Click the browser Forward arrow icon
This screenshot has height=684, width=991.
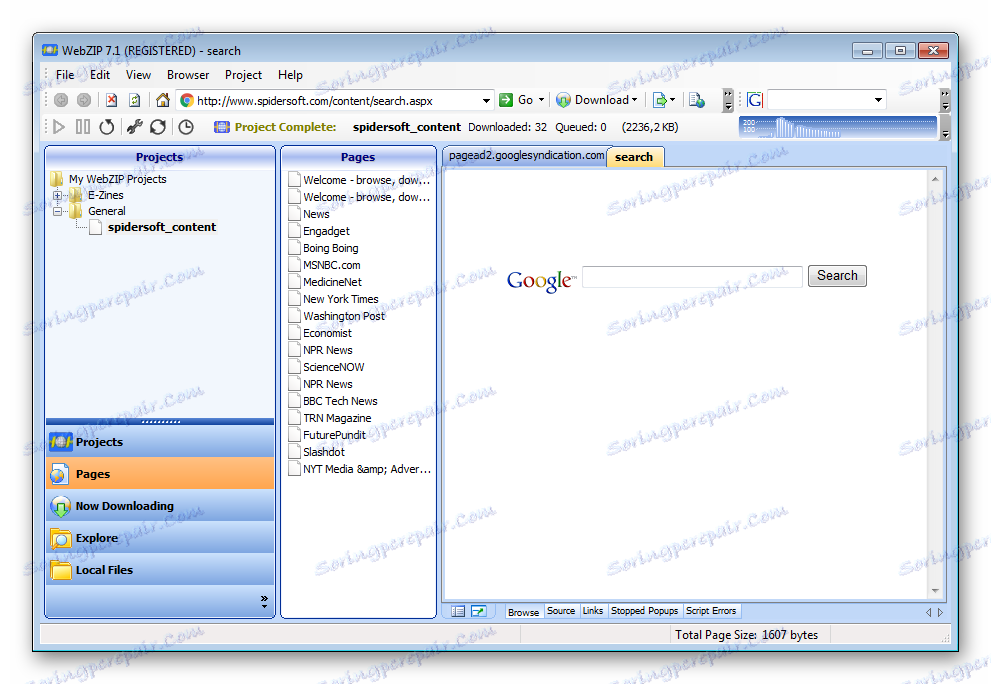(83, 100)
